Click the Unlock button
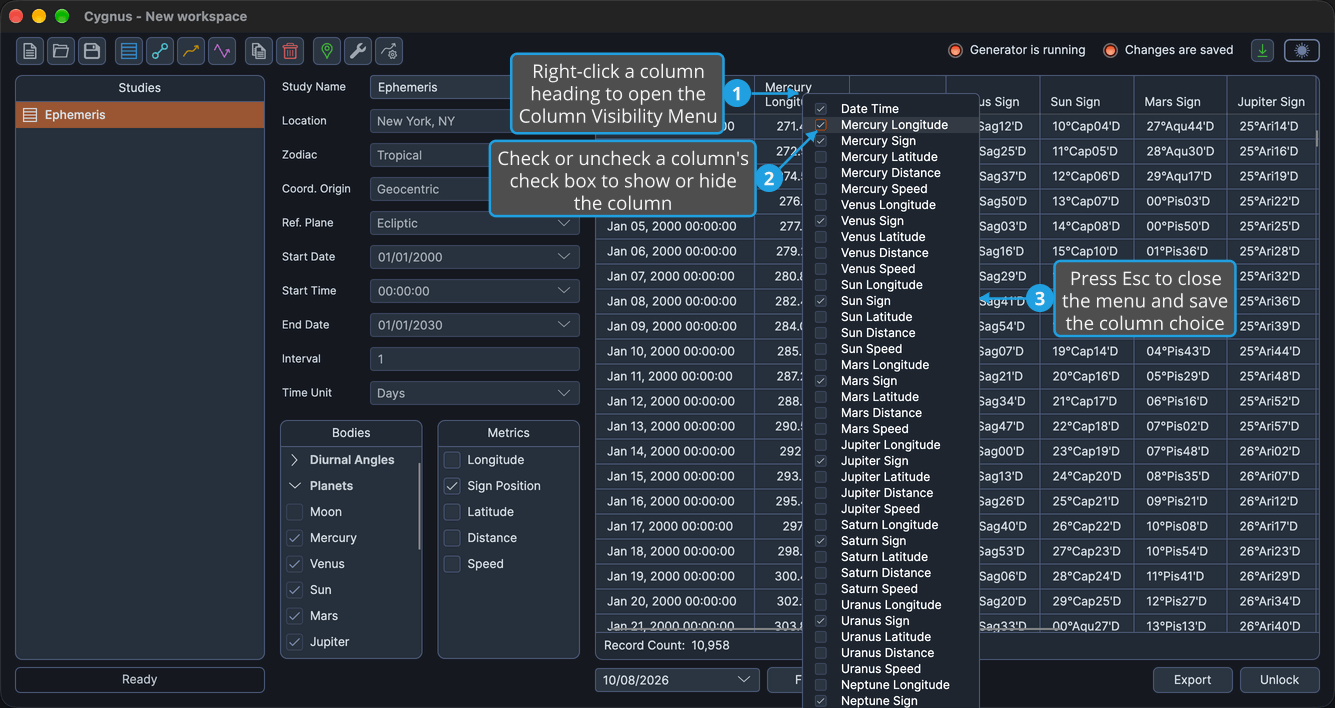 (1280, 680)
